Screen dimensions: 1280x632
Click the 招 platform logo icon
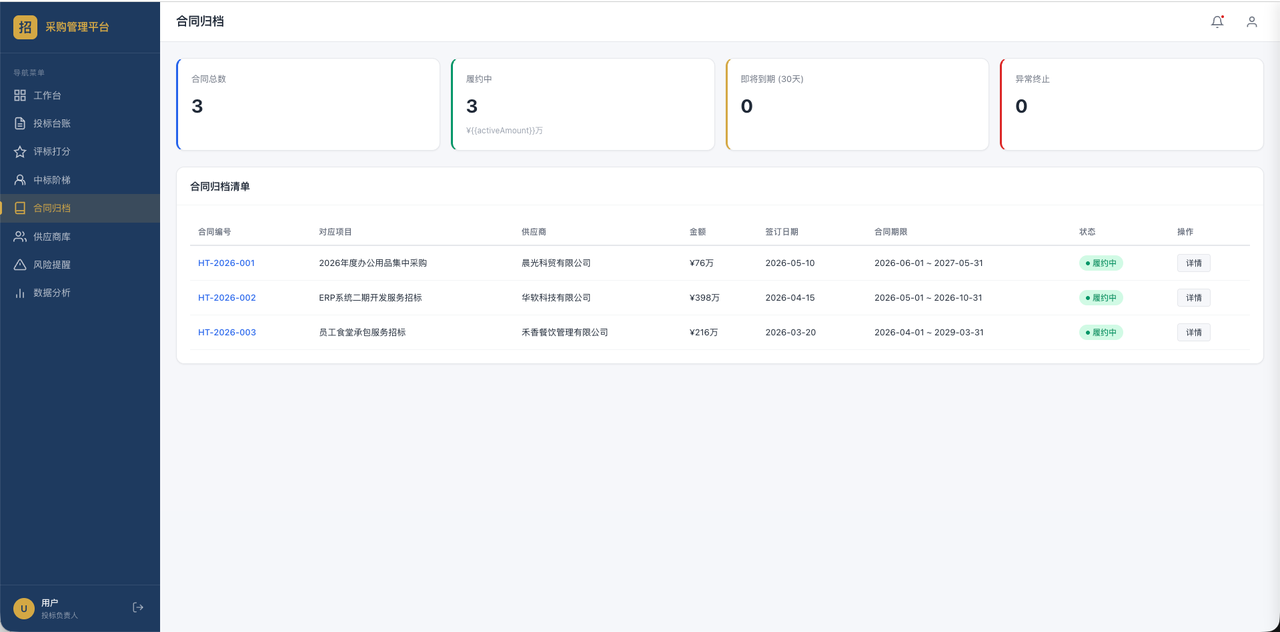pos(25,27)
